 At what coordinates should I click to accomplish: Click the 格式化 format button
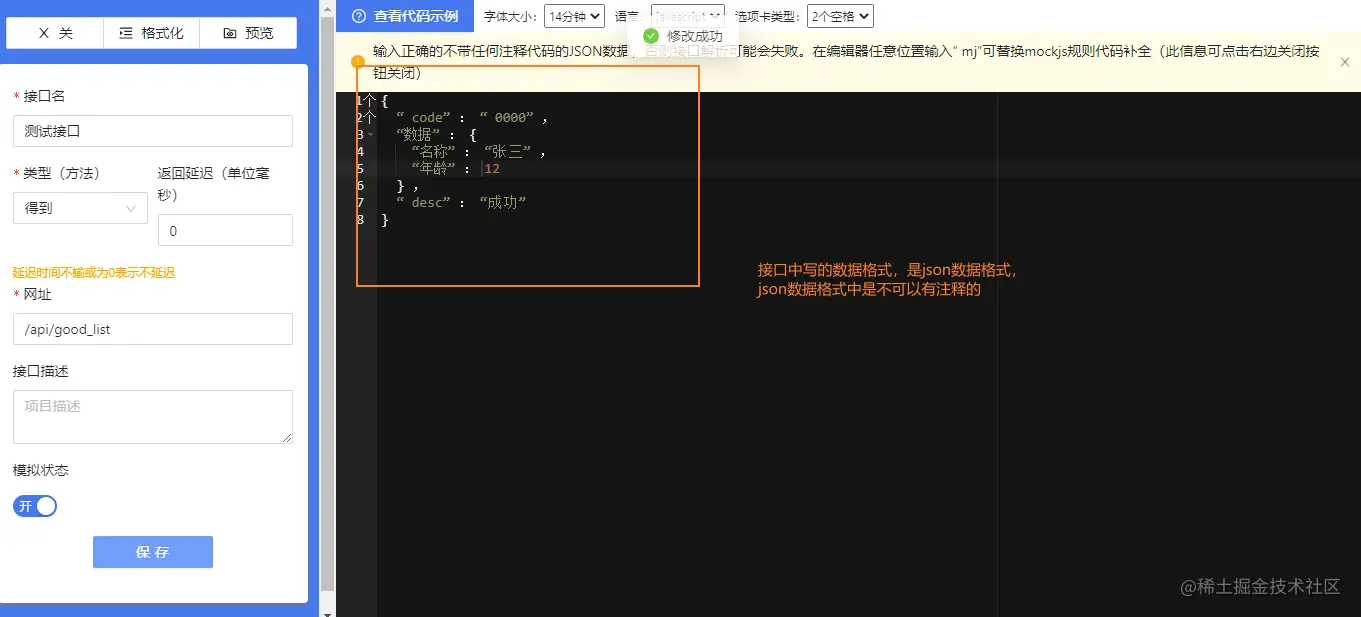[152, 33]
